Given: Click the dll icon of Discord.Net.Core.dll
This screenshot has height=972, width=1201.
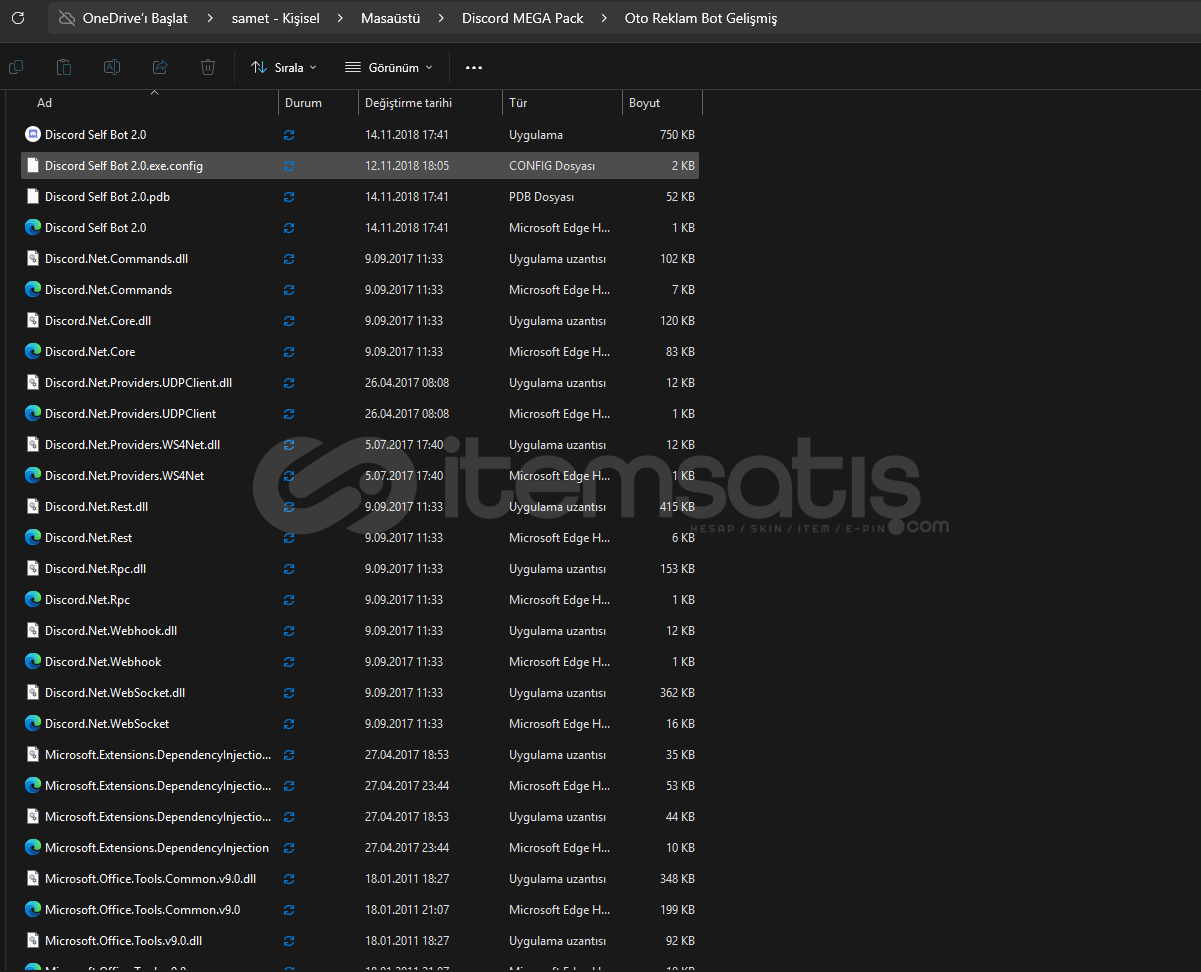Looking at the screenshot, I should coord(33,320).
